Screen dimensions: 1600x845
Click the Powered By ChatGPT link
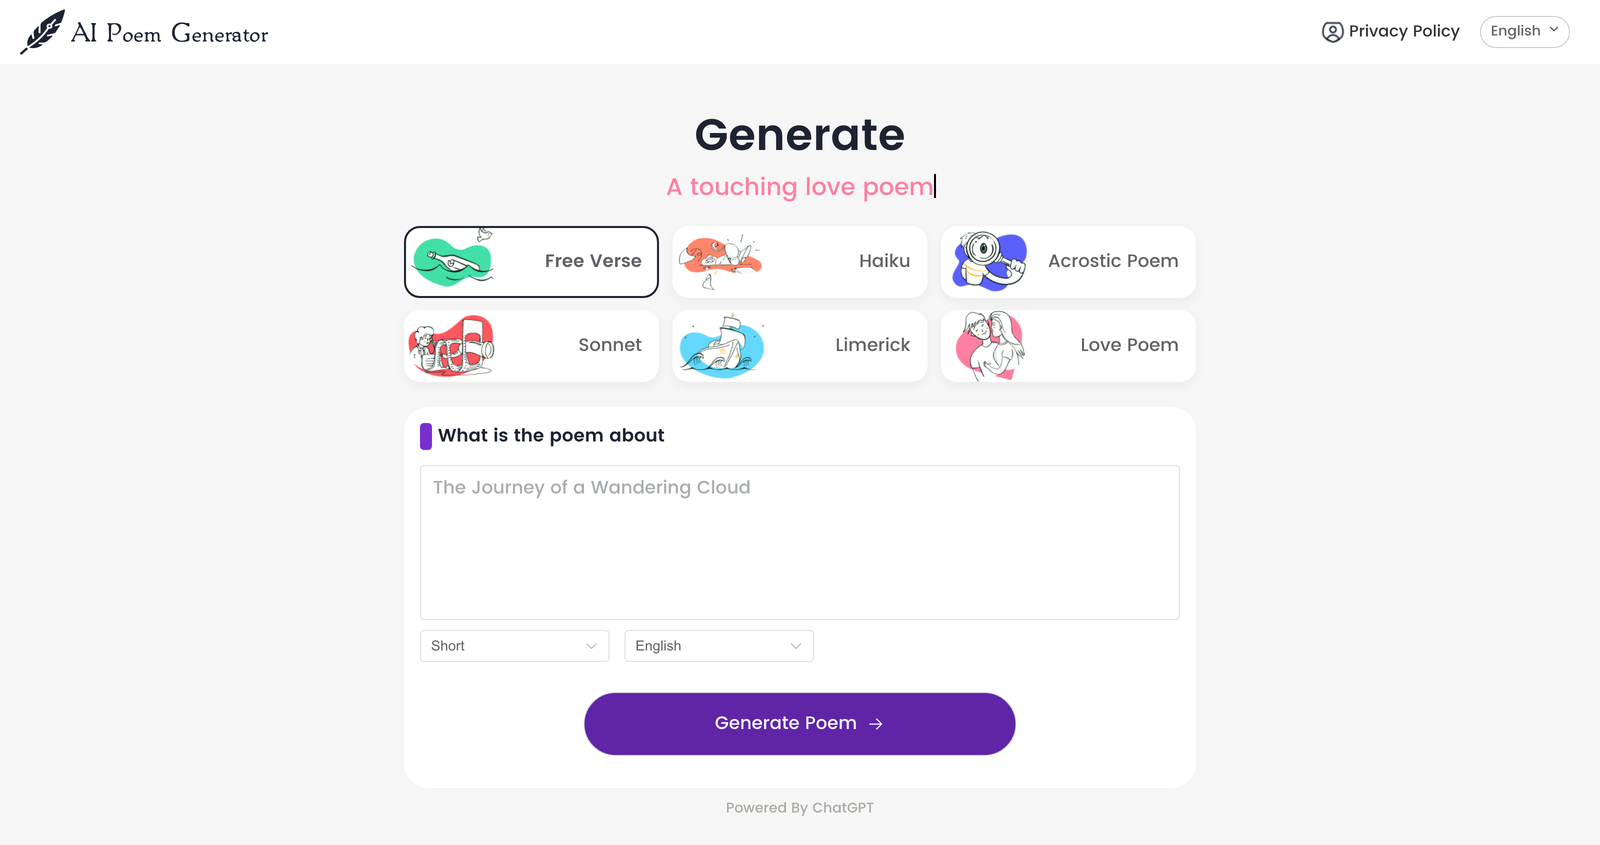pyautogui.click(x=799, y=807)
